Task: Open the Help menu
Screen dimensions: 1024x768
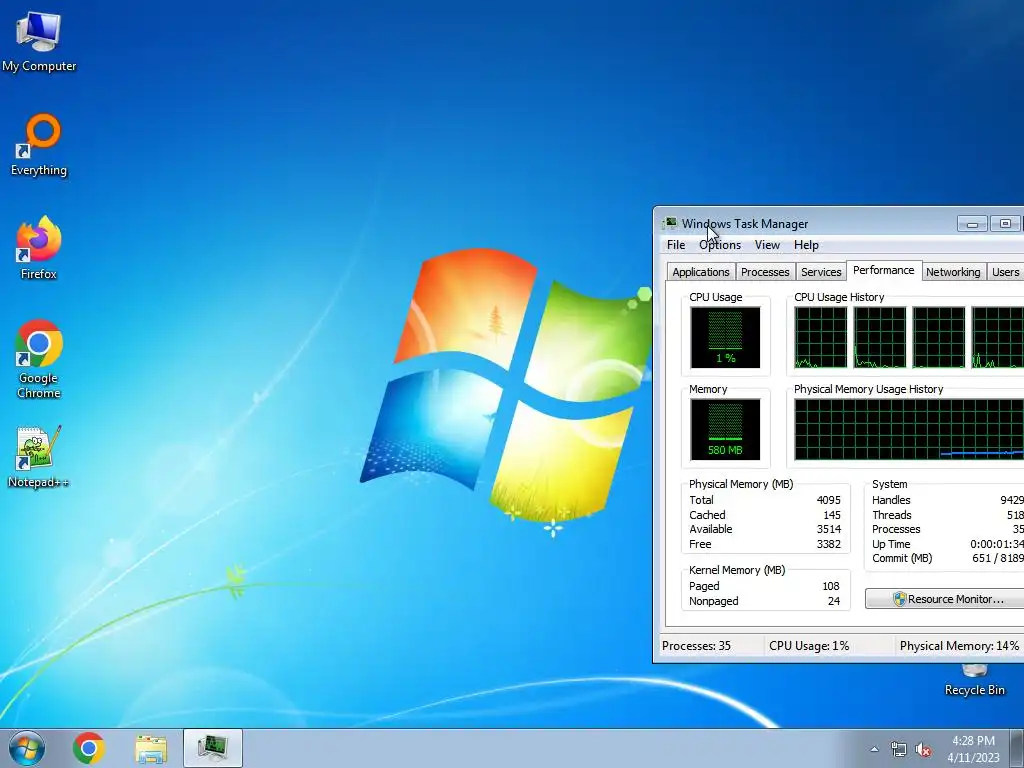Action: (807, 245)
